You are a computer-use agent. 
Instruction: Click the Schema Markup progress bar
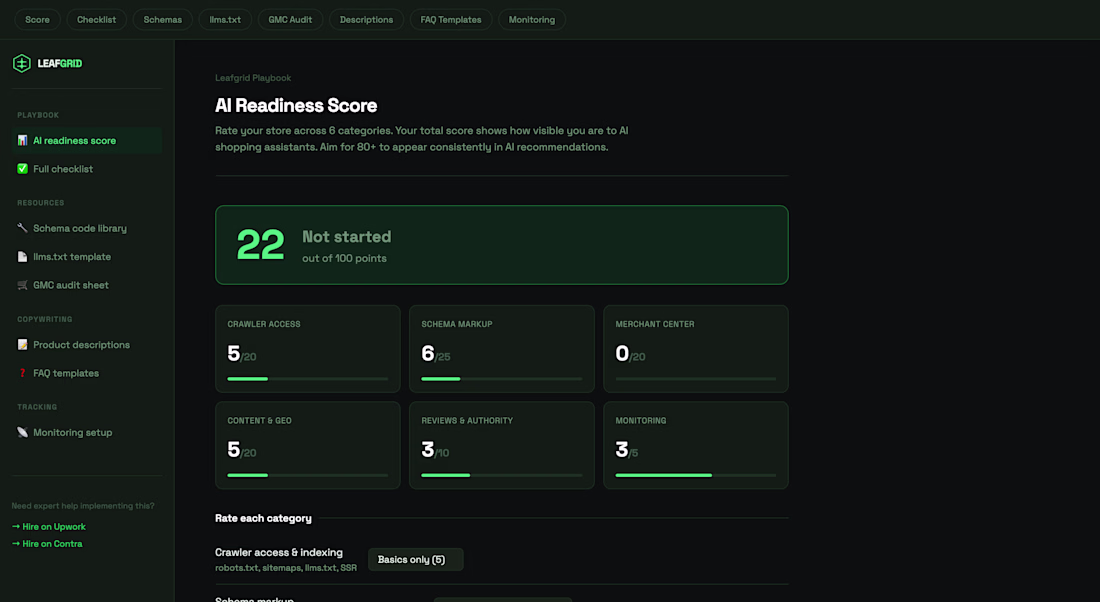click(502, 379)
